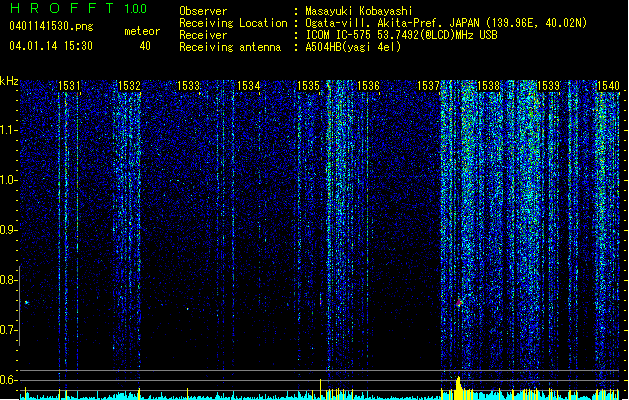This screenshot has height=400, width=629.
Task: Click the 'meteor' label
Action: click(x=142, y=31)
